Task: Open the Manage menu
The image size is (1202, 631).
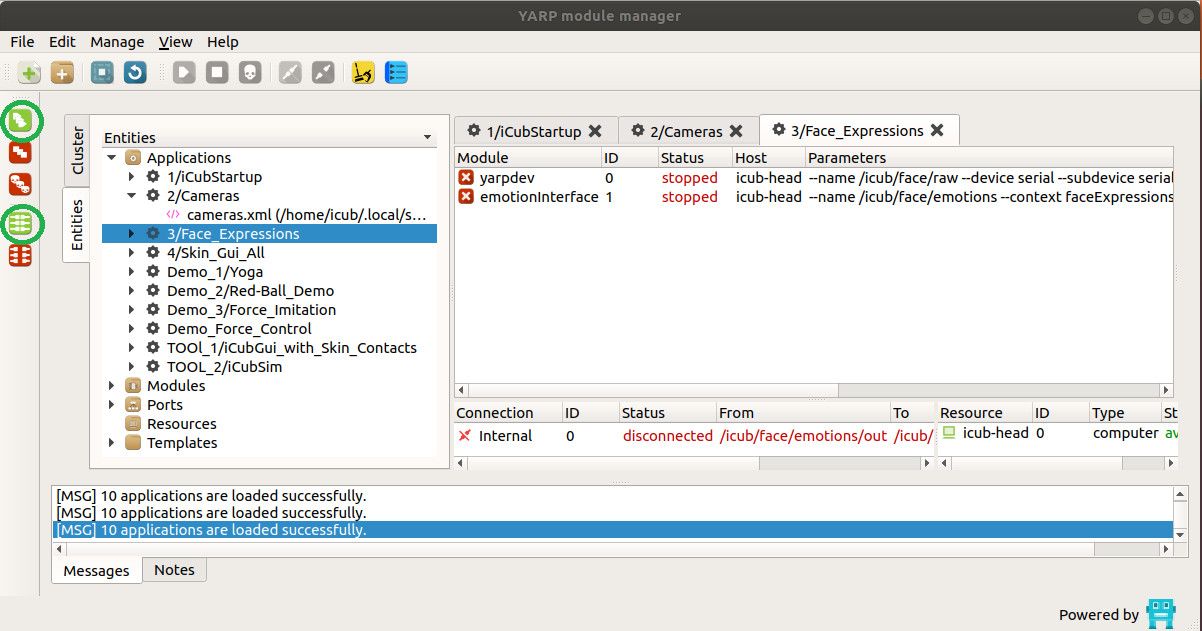Action: pyautogui.click(x=117, y=42)
